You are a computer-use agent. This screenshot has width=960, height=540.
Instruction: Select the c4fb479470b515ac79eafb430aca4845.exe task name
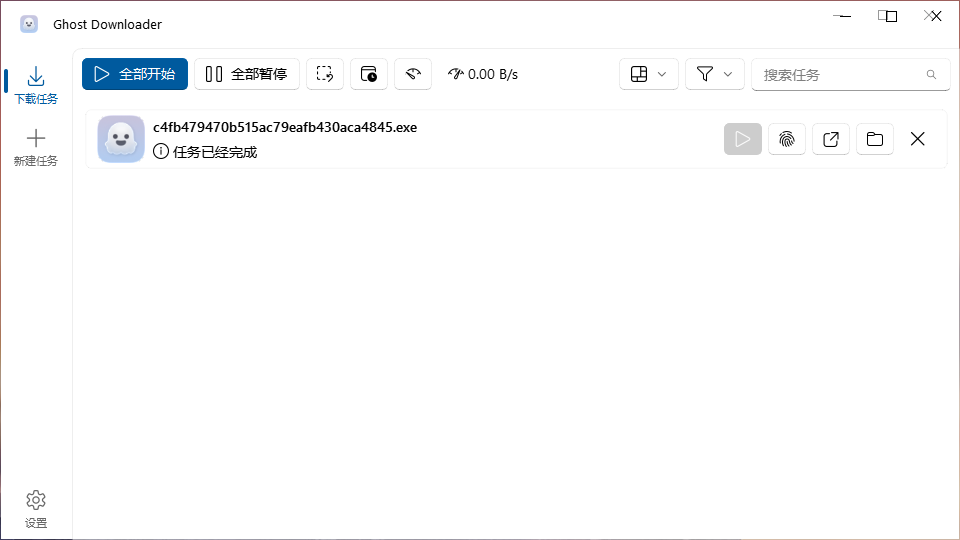point(285,127)
